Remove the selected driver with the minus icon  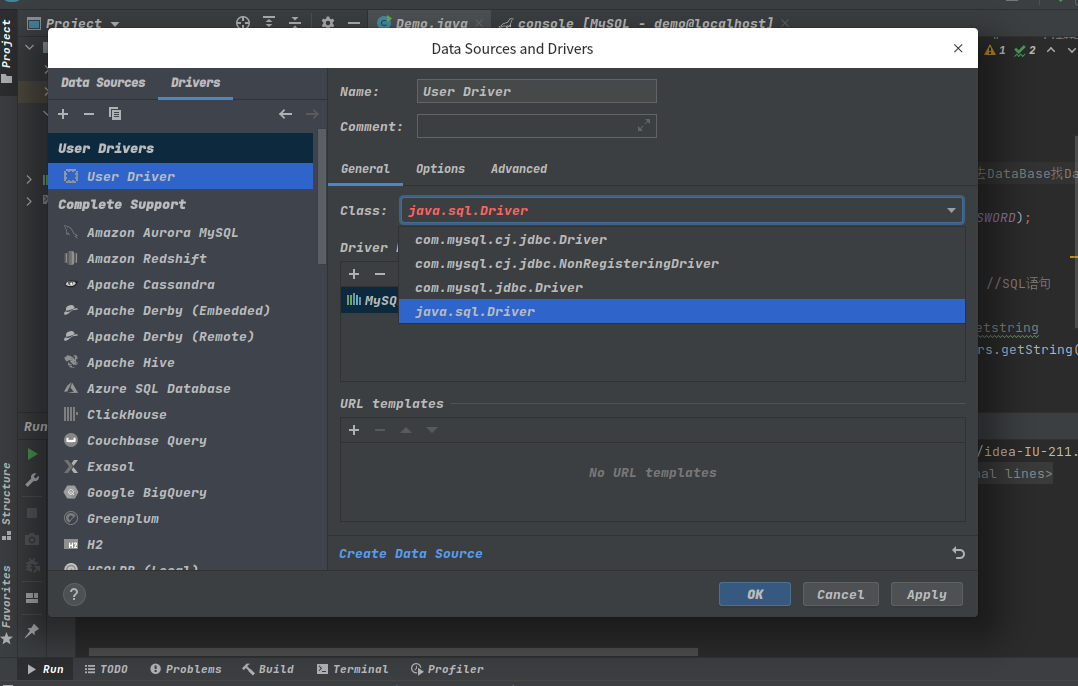point(88,115)
